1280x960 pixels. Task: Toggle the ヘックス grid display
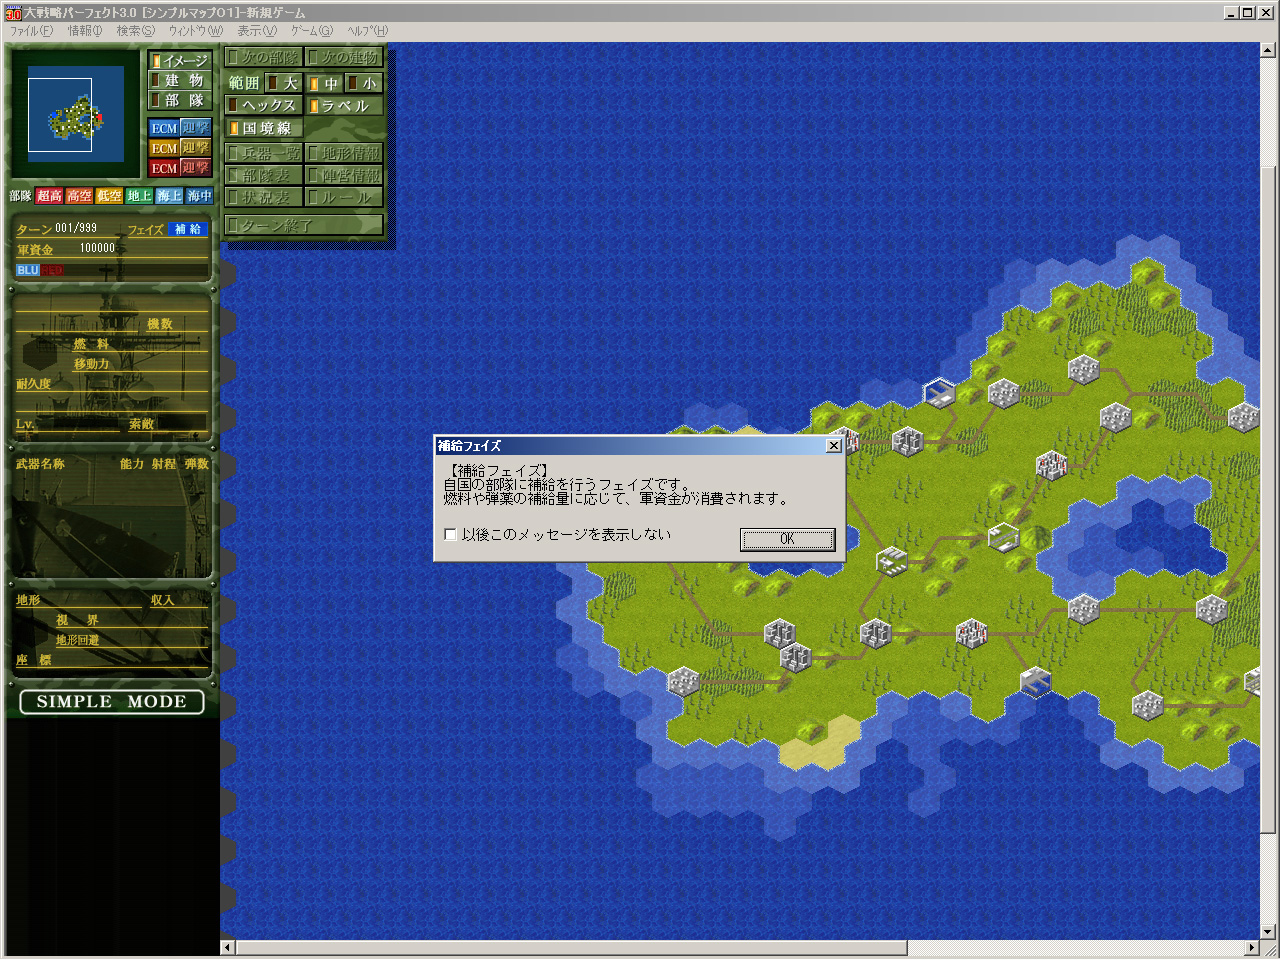pyautogui.click(x=264, y=105)
